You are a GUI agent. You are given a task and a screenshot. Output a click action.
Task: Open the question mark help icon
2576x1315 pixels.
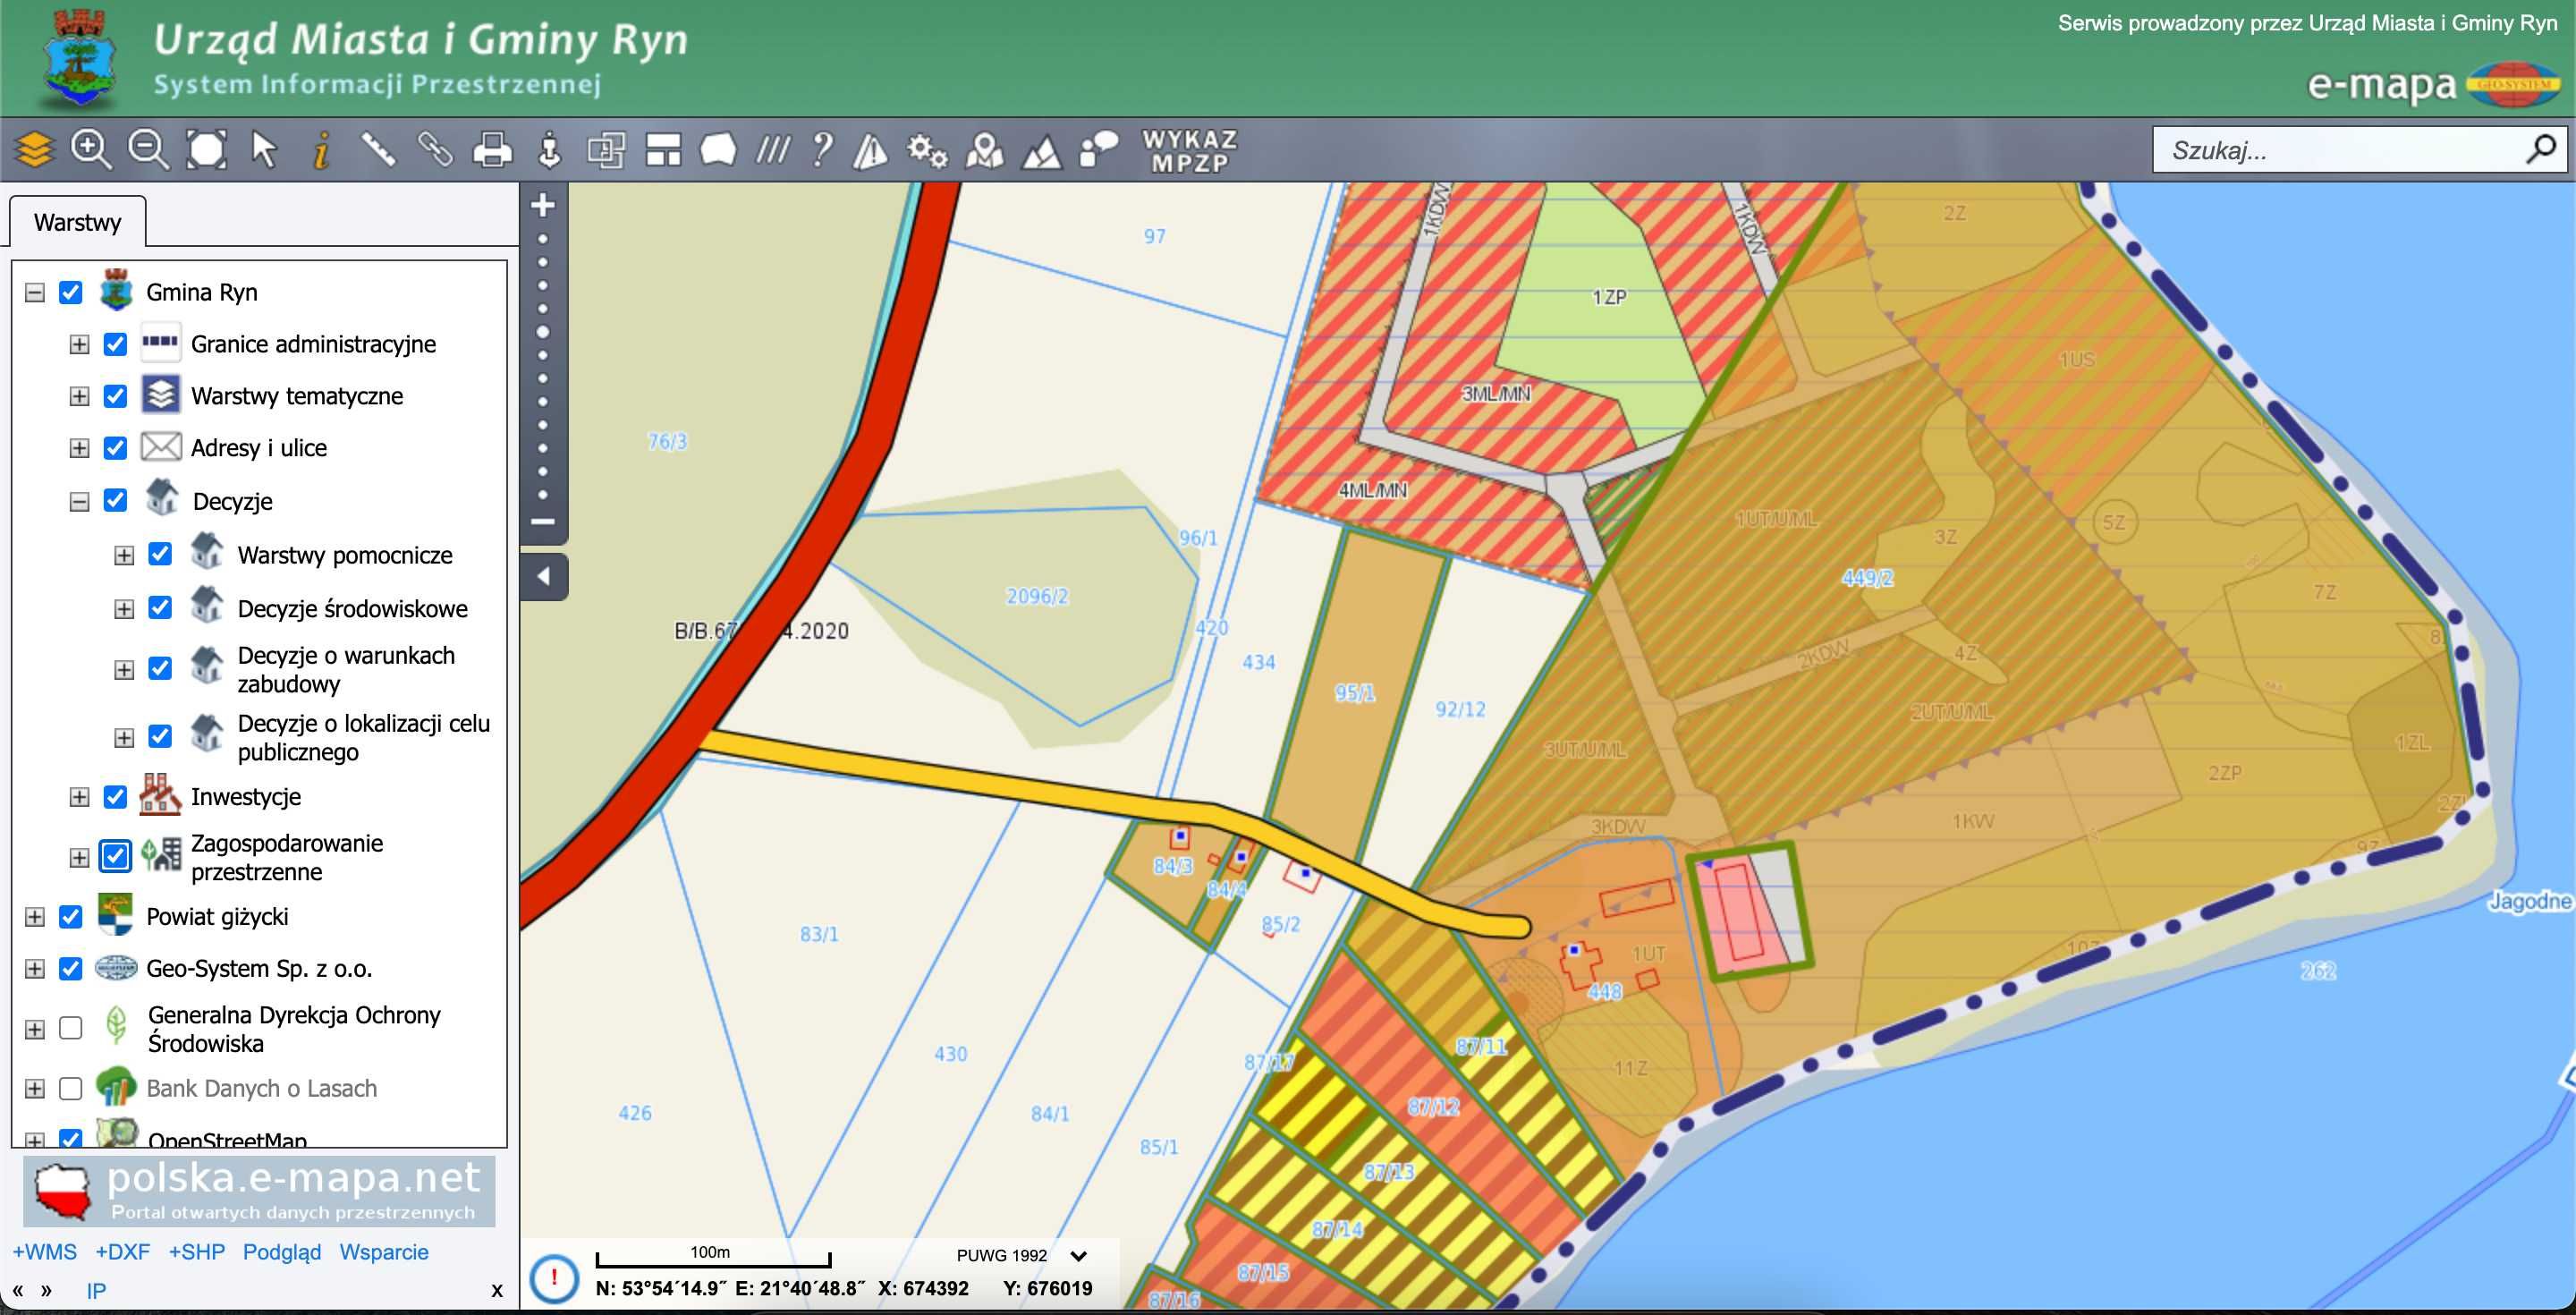click(822, 150)
